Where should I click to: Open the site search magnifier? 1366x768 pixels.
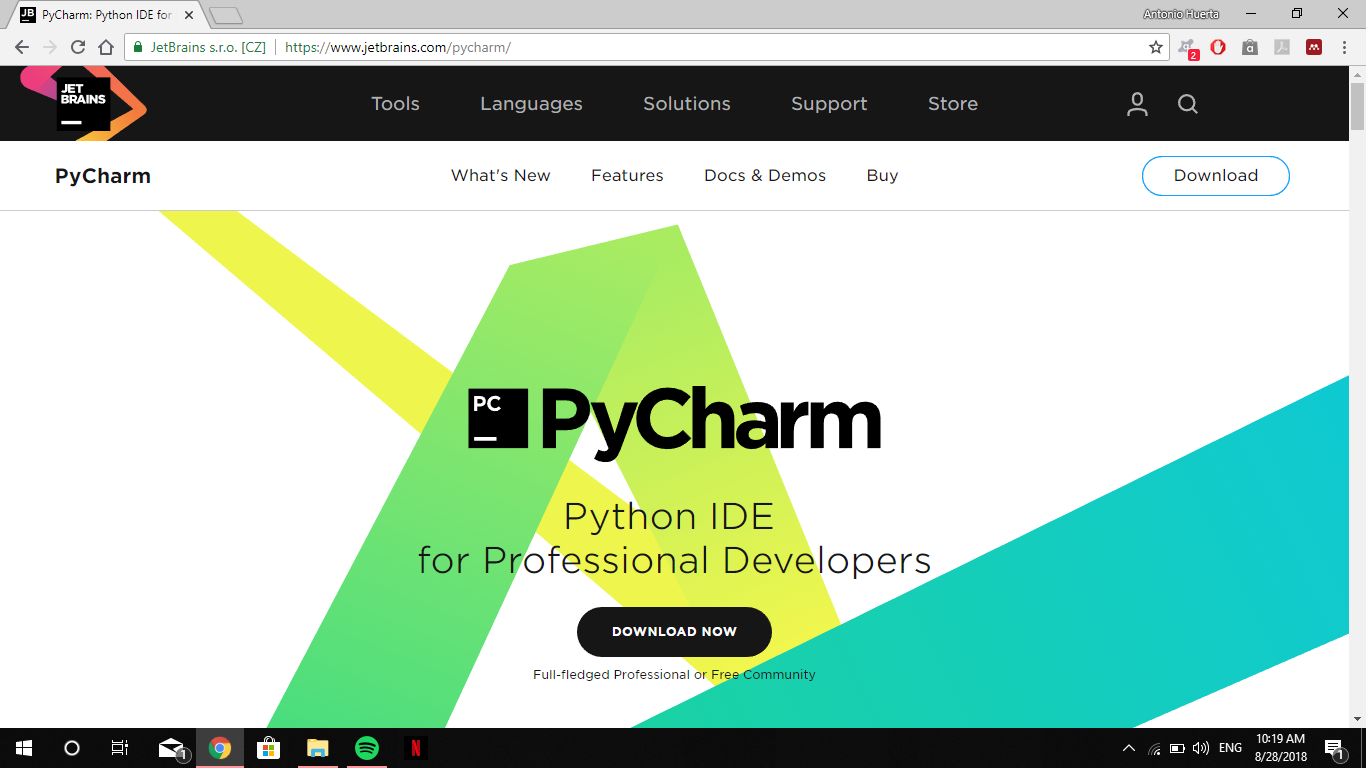(1187, 103)
